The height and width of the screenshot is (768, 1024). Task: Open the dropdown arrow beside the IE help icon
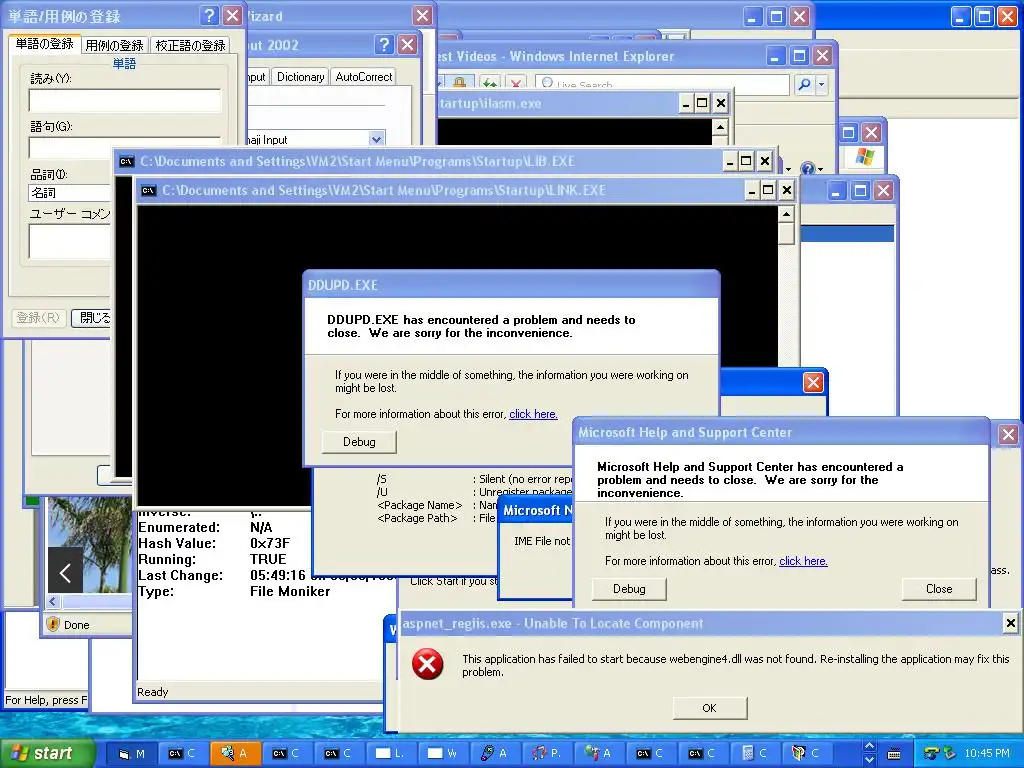(820, 170)
